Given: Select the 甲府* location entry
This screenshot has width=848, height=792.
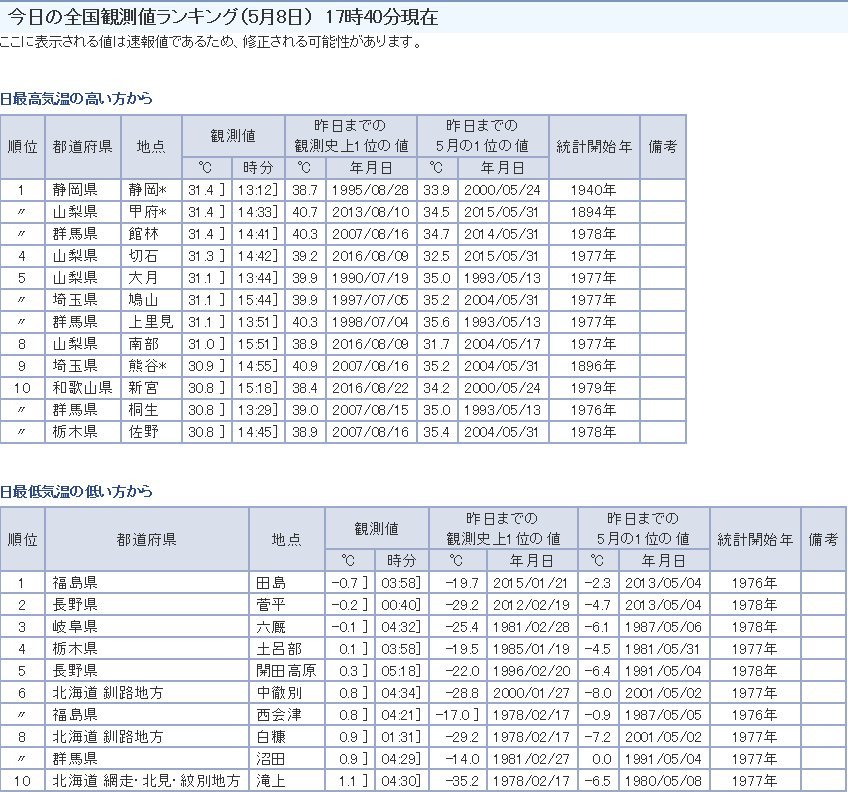Looking at the screenshot, I should [x=146, y=212].
